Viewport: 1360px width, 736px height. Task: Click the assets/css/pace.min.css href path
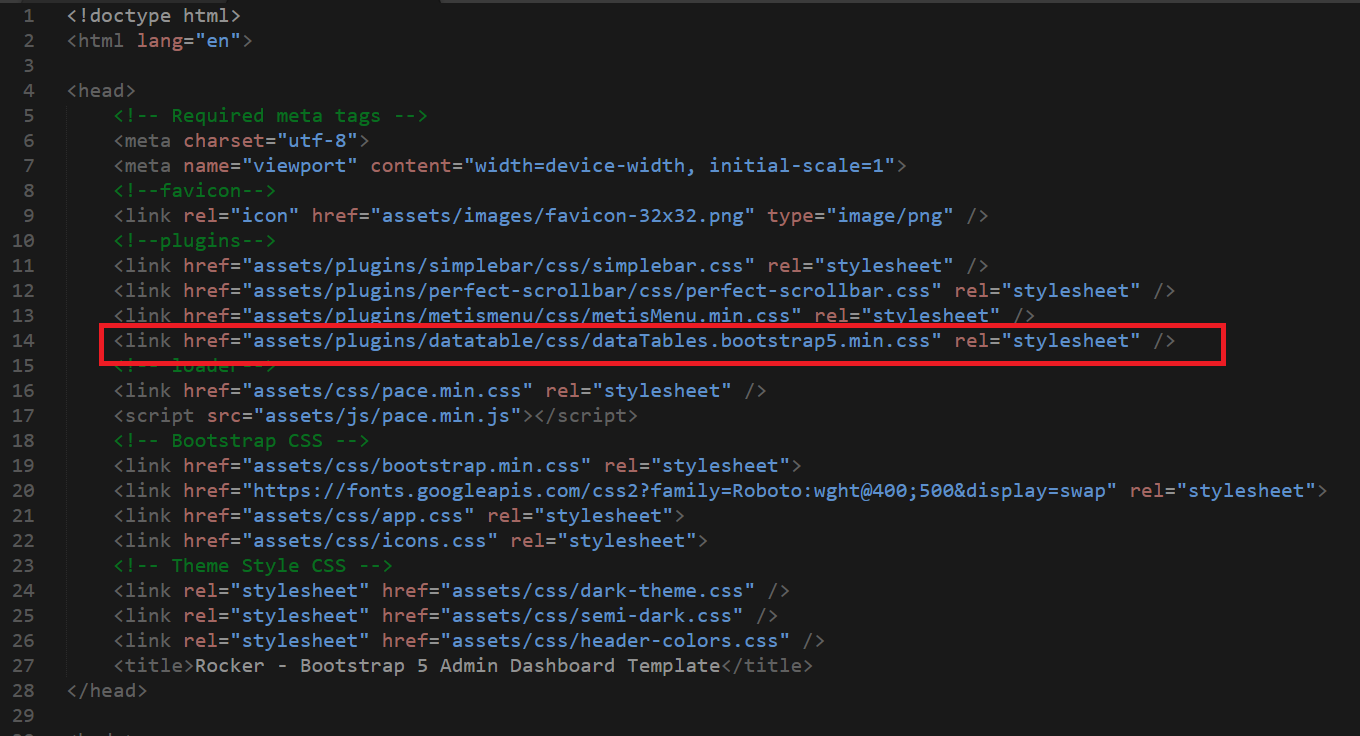[x=387, y=391]
